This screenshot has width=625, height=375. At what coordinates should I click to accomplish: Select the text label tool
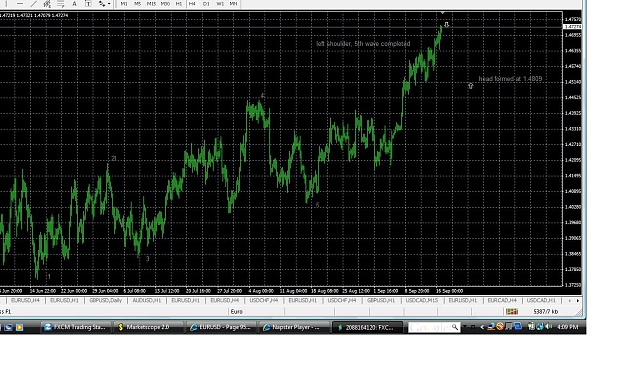88,4
